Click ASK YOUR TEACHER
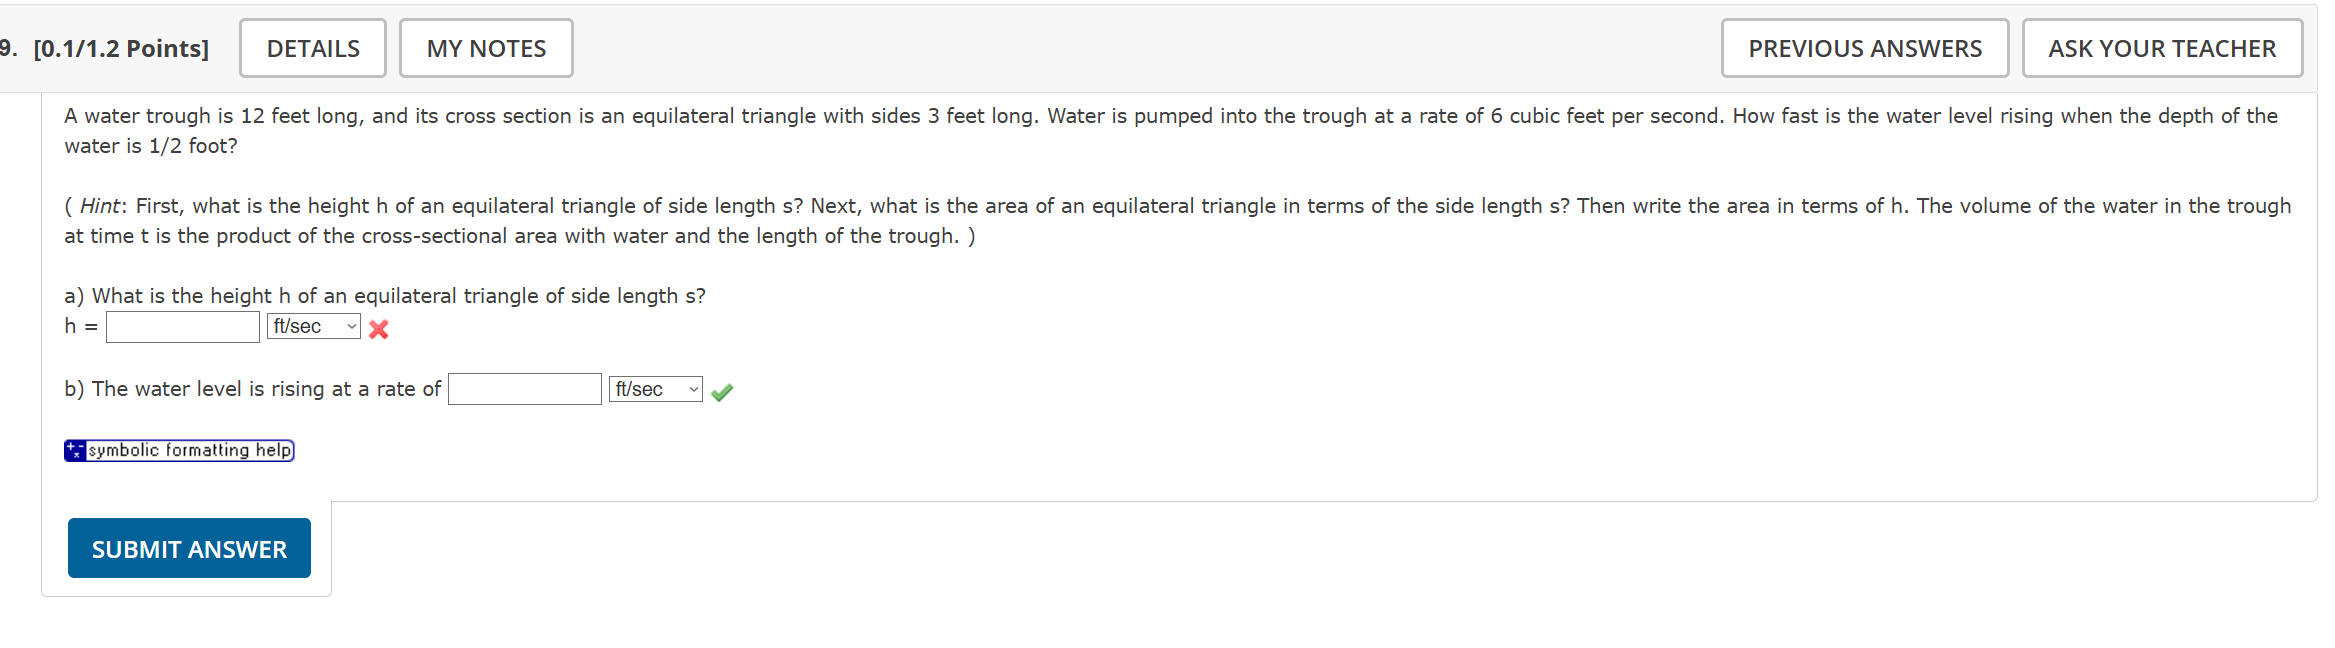The image size is (2335, 648). click(x=2162, y=47)
